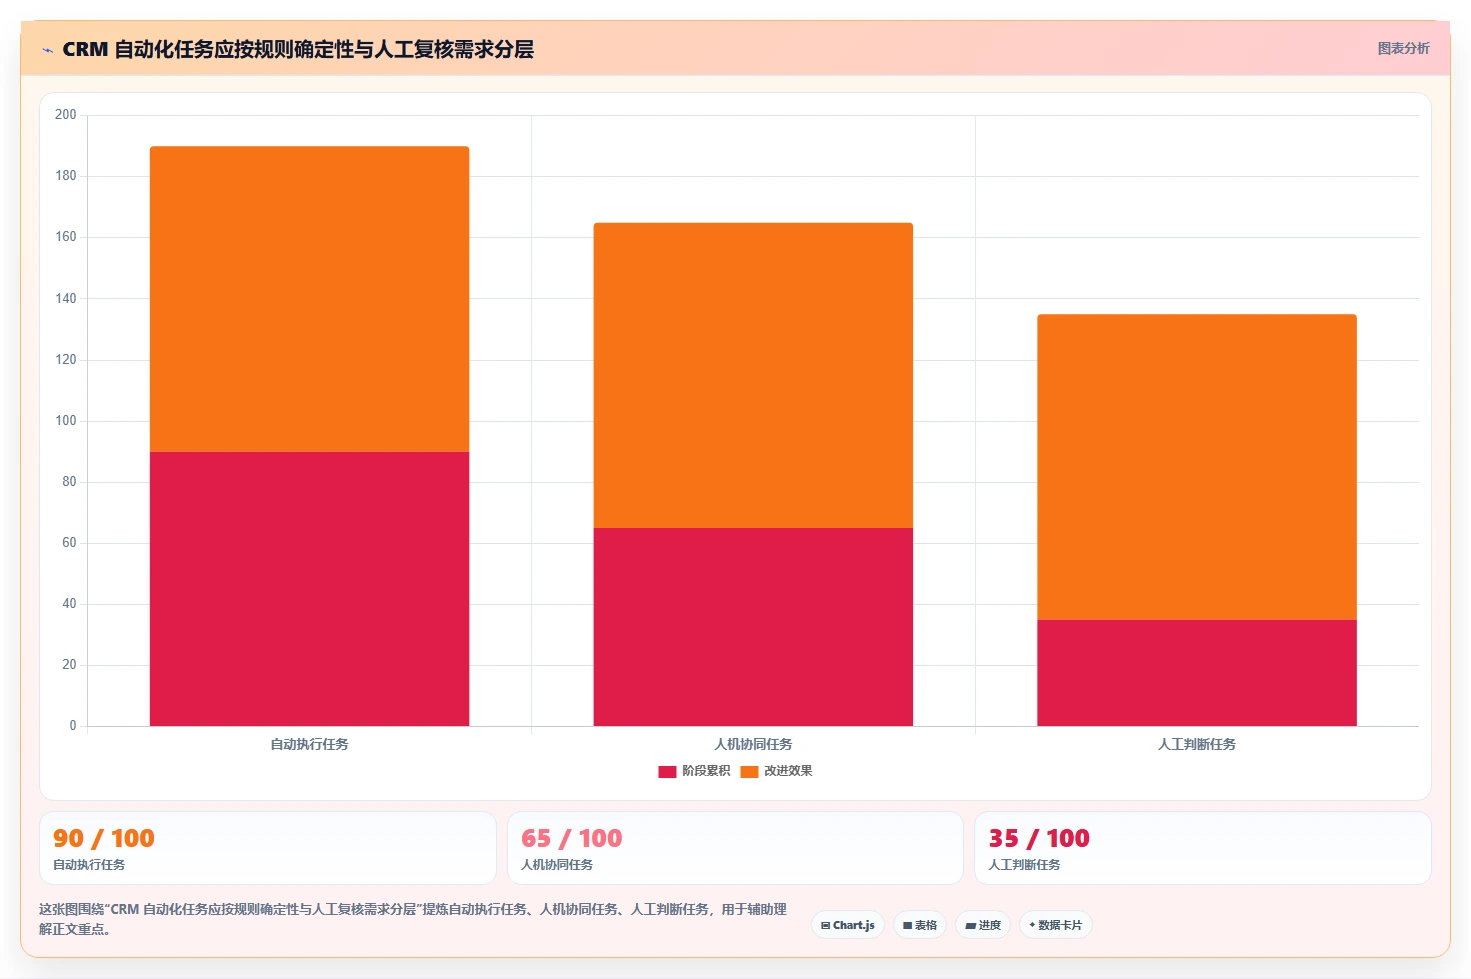Click the 人工判断任务 x-axis label
This screenshot has height=979, width=1471.
coord(1197,744)
